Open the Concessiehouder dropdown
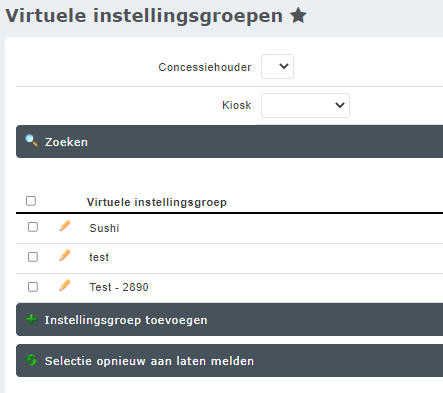This screenshot has width=443, height=393. click(277, 67)
